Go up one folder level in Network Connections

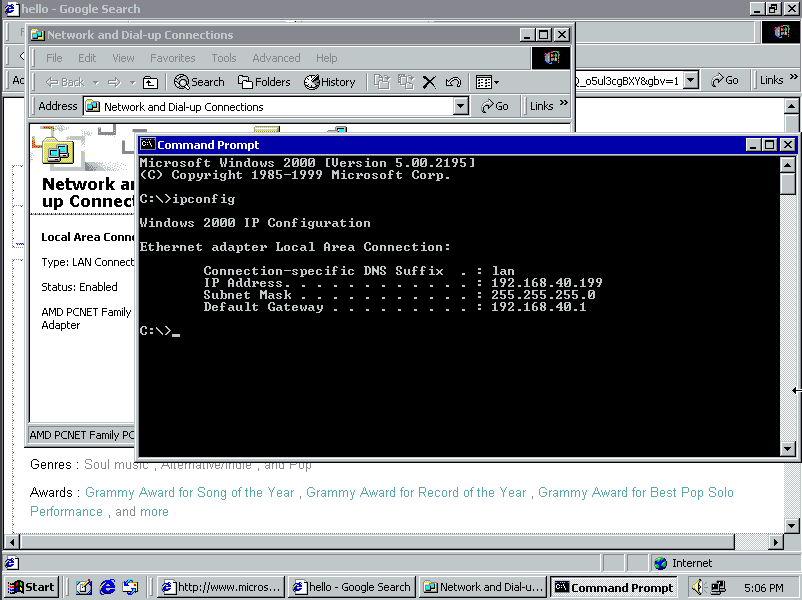[150, 82]
